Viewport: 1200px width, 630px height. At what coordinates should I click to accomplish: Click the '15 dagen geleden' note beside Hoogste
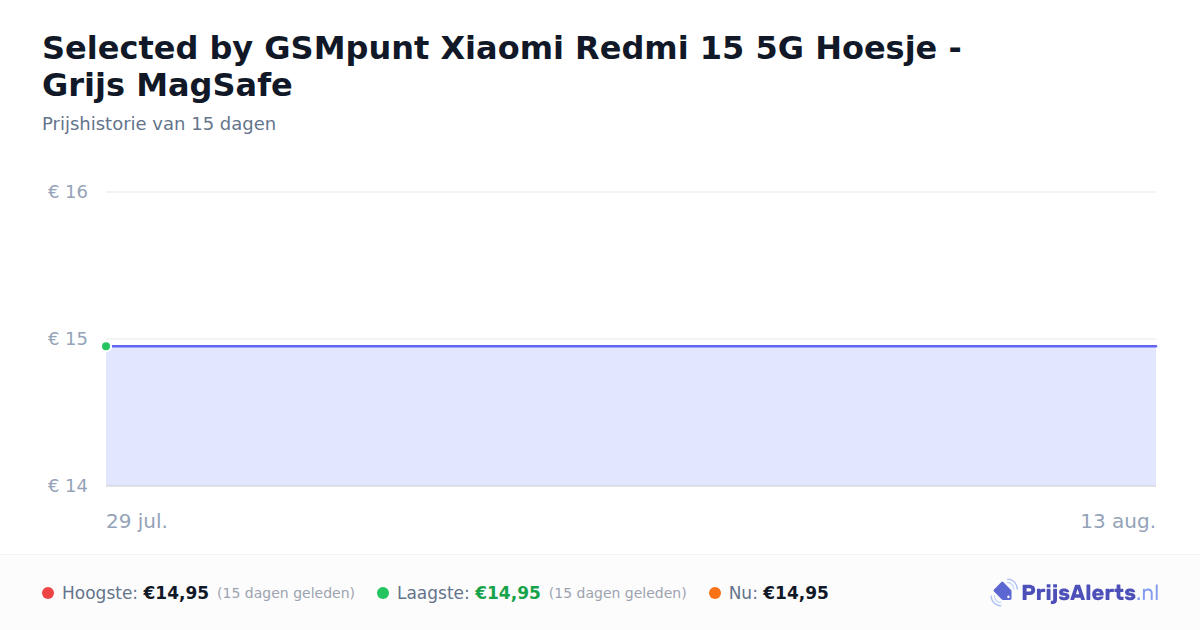point(286,593)
